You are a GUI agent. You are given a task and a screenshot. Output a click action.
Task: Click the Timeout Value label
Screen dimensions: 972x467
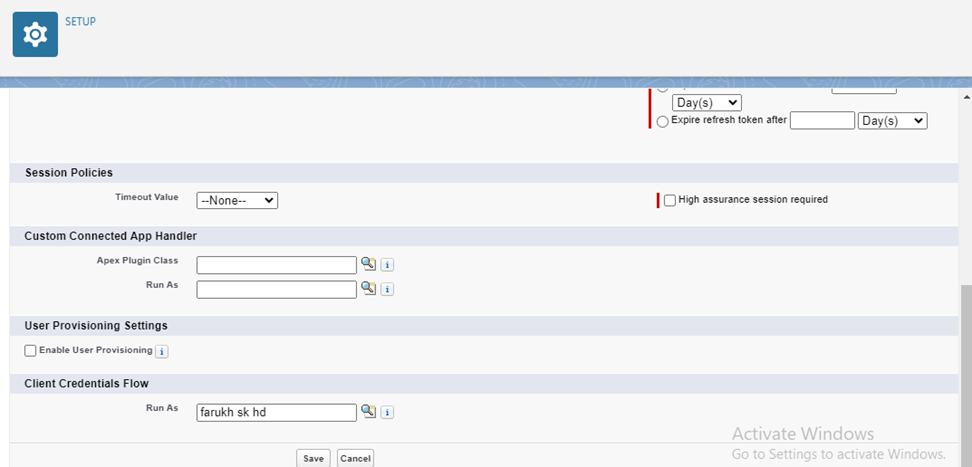pyautogui.click(x=147, y=197)
